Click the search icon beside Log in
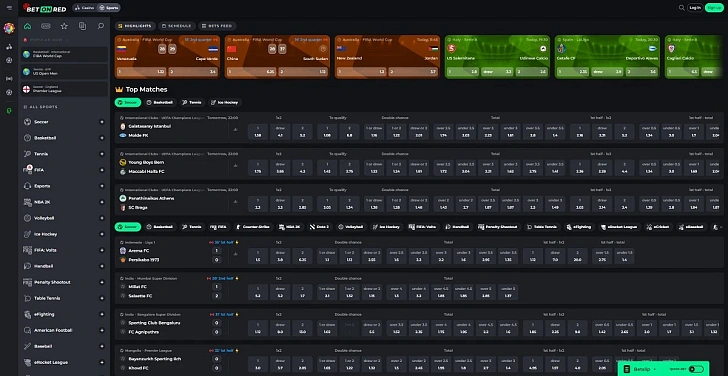 tap(682, 7)
